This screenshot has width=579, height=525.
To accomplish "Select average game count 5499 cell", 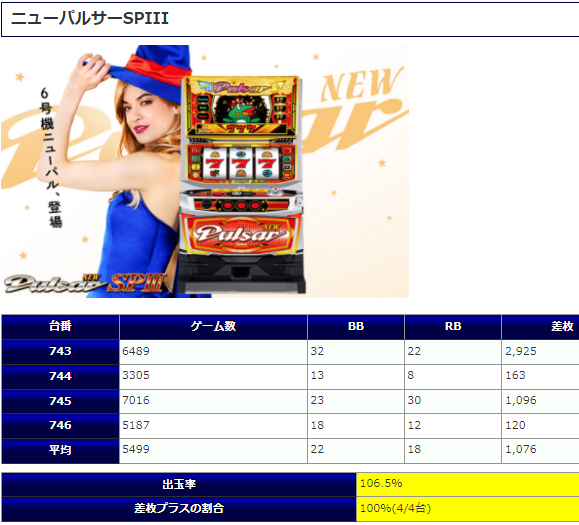I will [x=213, y=451].
